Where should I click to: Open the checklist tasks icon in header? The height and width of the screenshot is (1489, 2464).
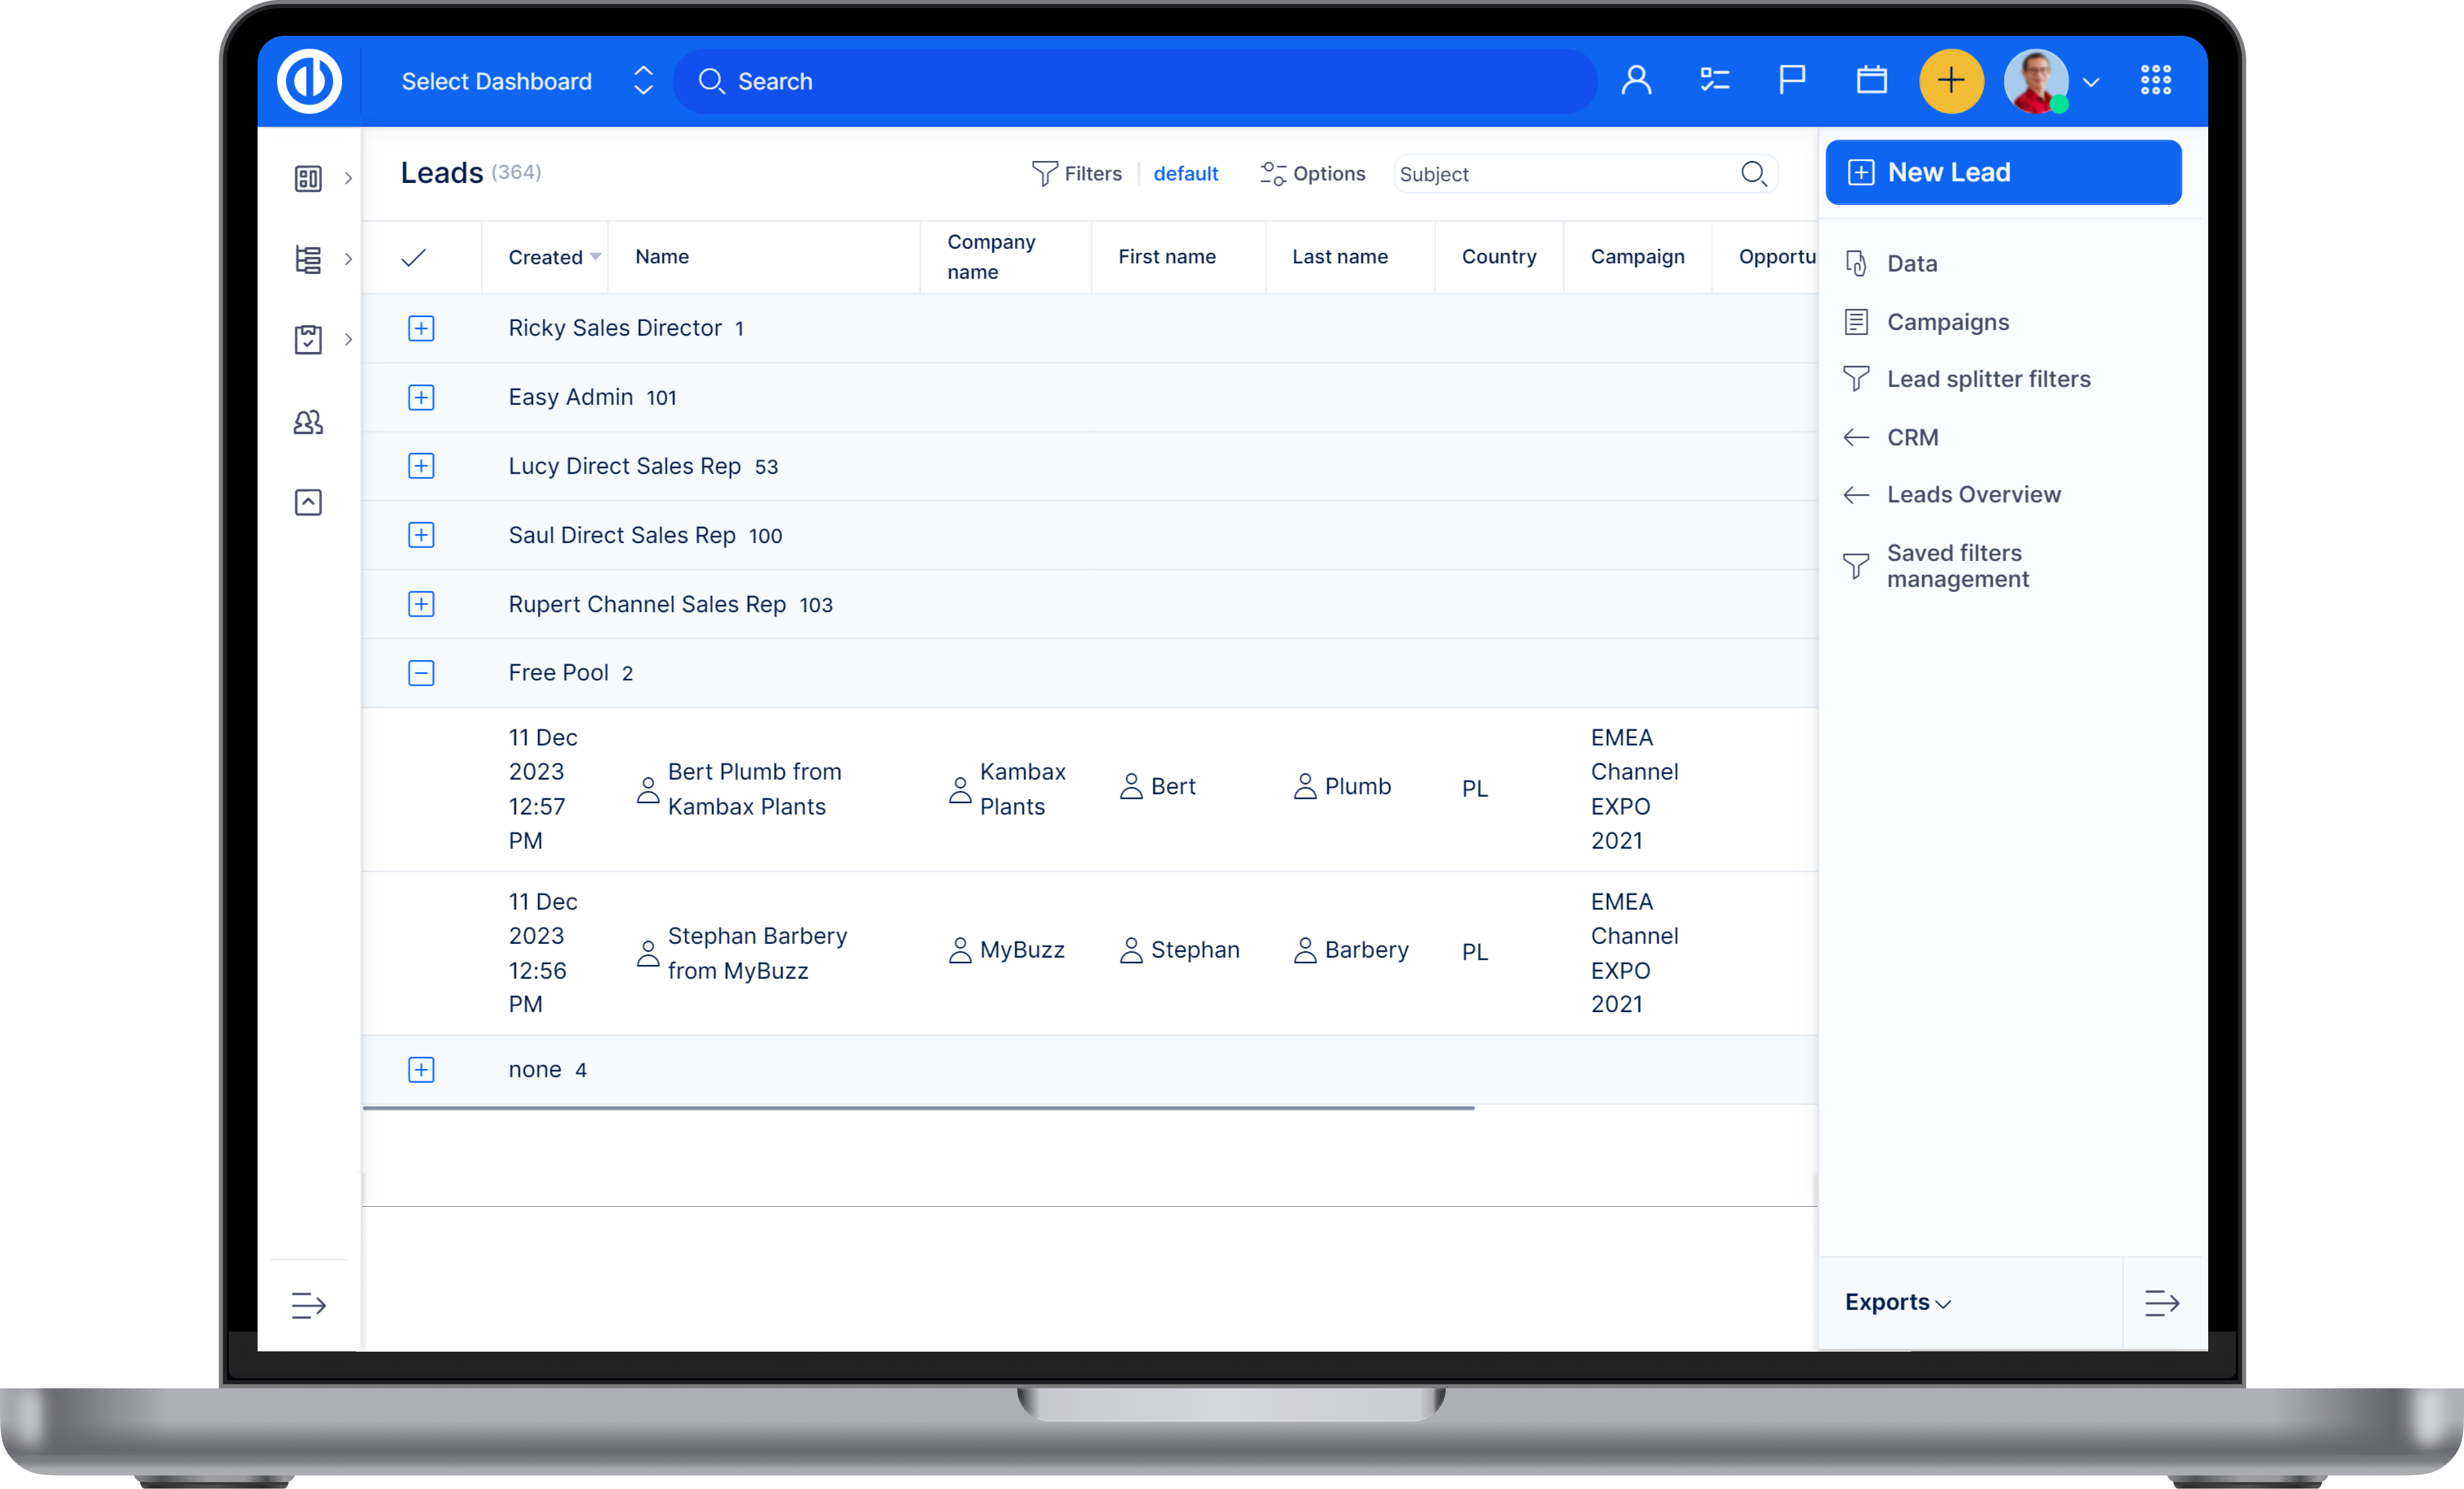click(x=1714, y=80)
